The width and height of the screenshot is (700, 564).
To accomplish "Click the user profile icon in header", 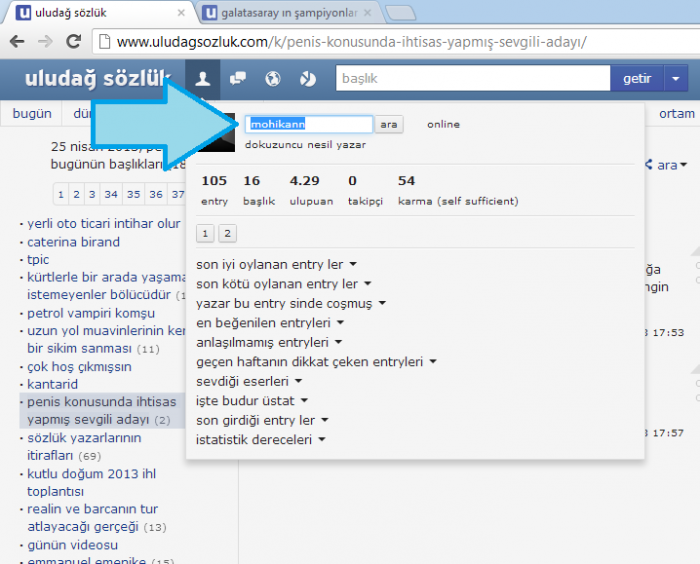I will pos(203,79).
